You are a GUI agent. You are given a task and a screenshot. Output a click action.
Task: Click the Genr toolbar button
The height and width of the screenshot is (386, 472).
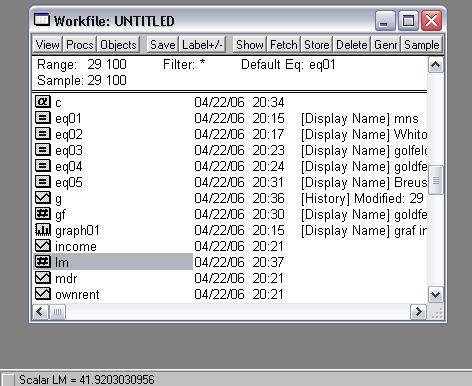pyautogui.click(x=385, y=44)
